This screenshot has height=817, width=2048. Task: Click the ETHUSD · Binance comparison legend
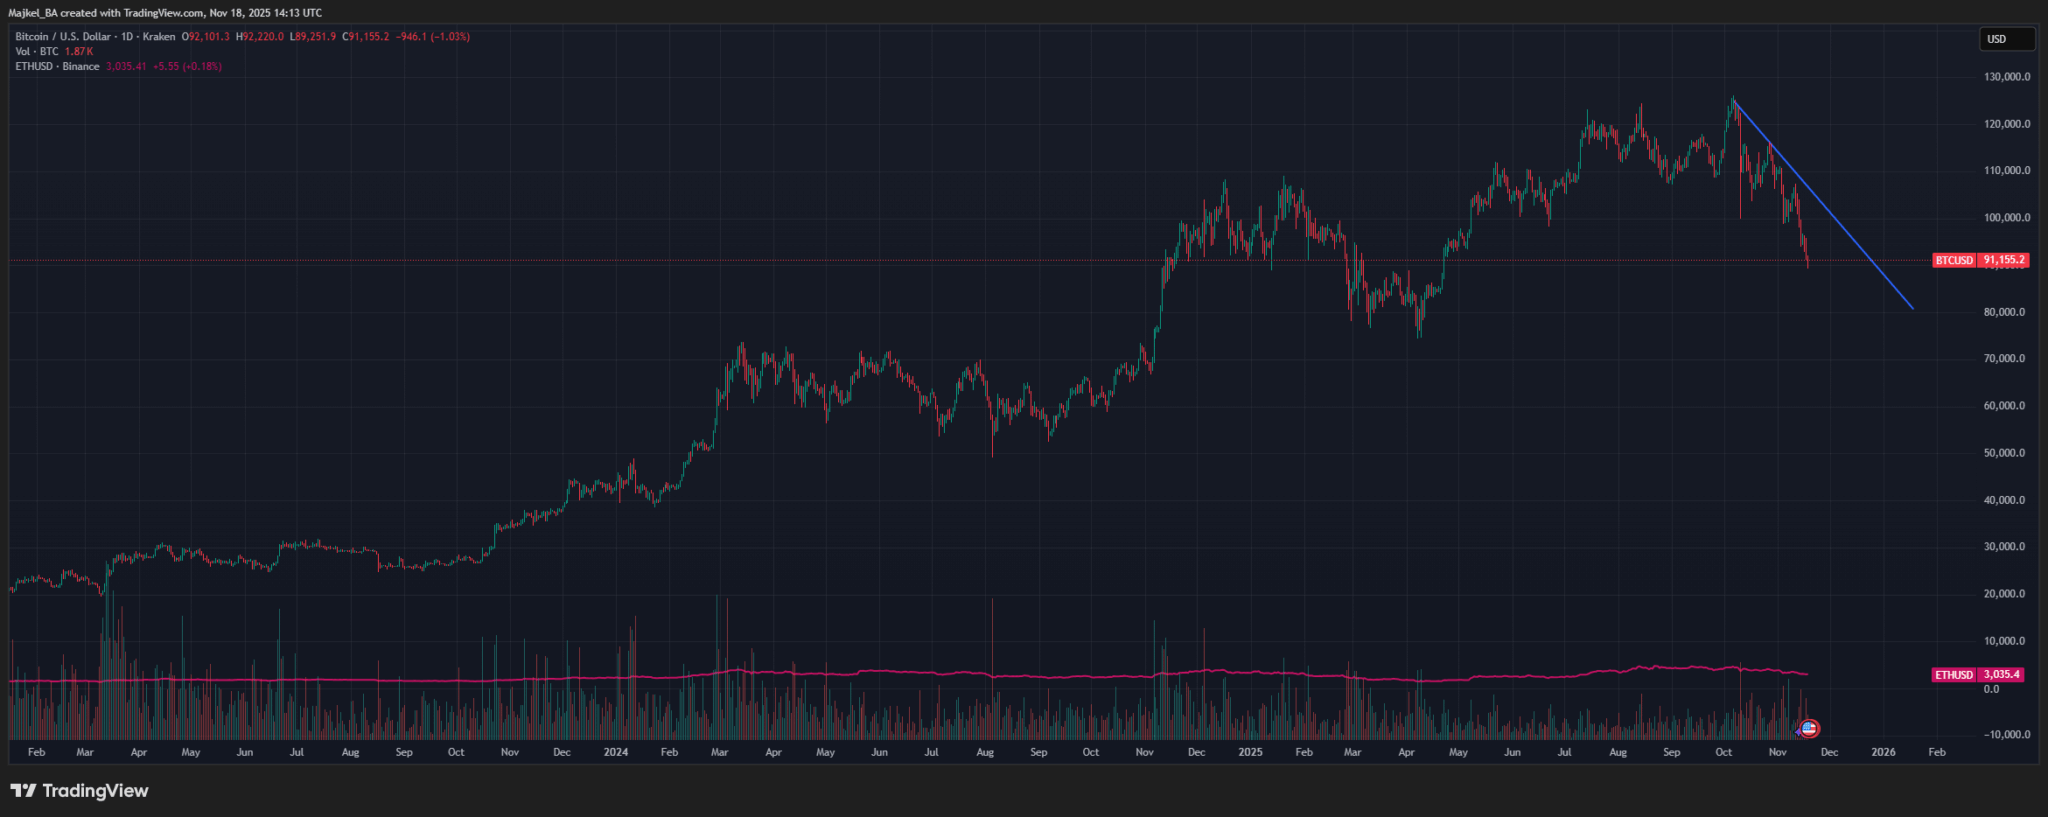click(57, 67)
